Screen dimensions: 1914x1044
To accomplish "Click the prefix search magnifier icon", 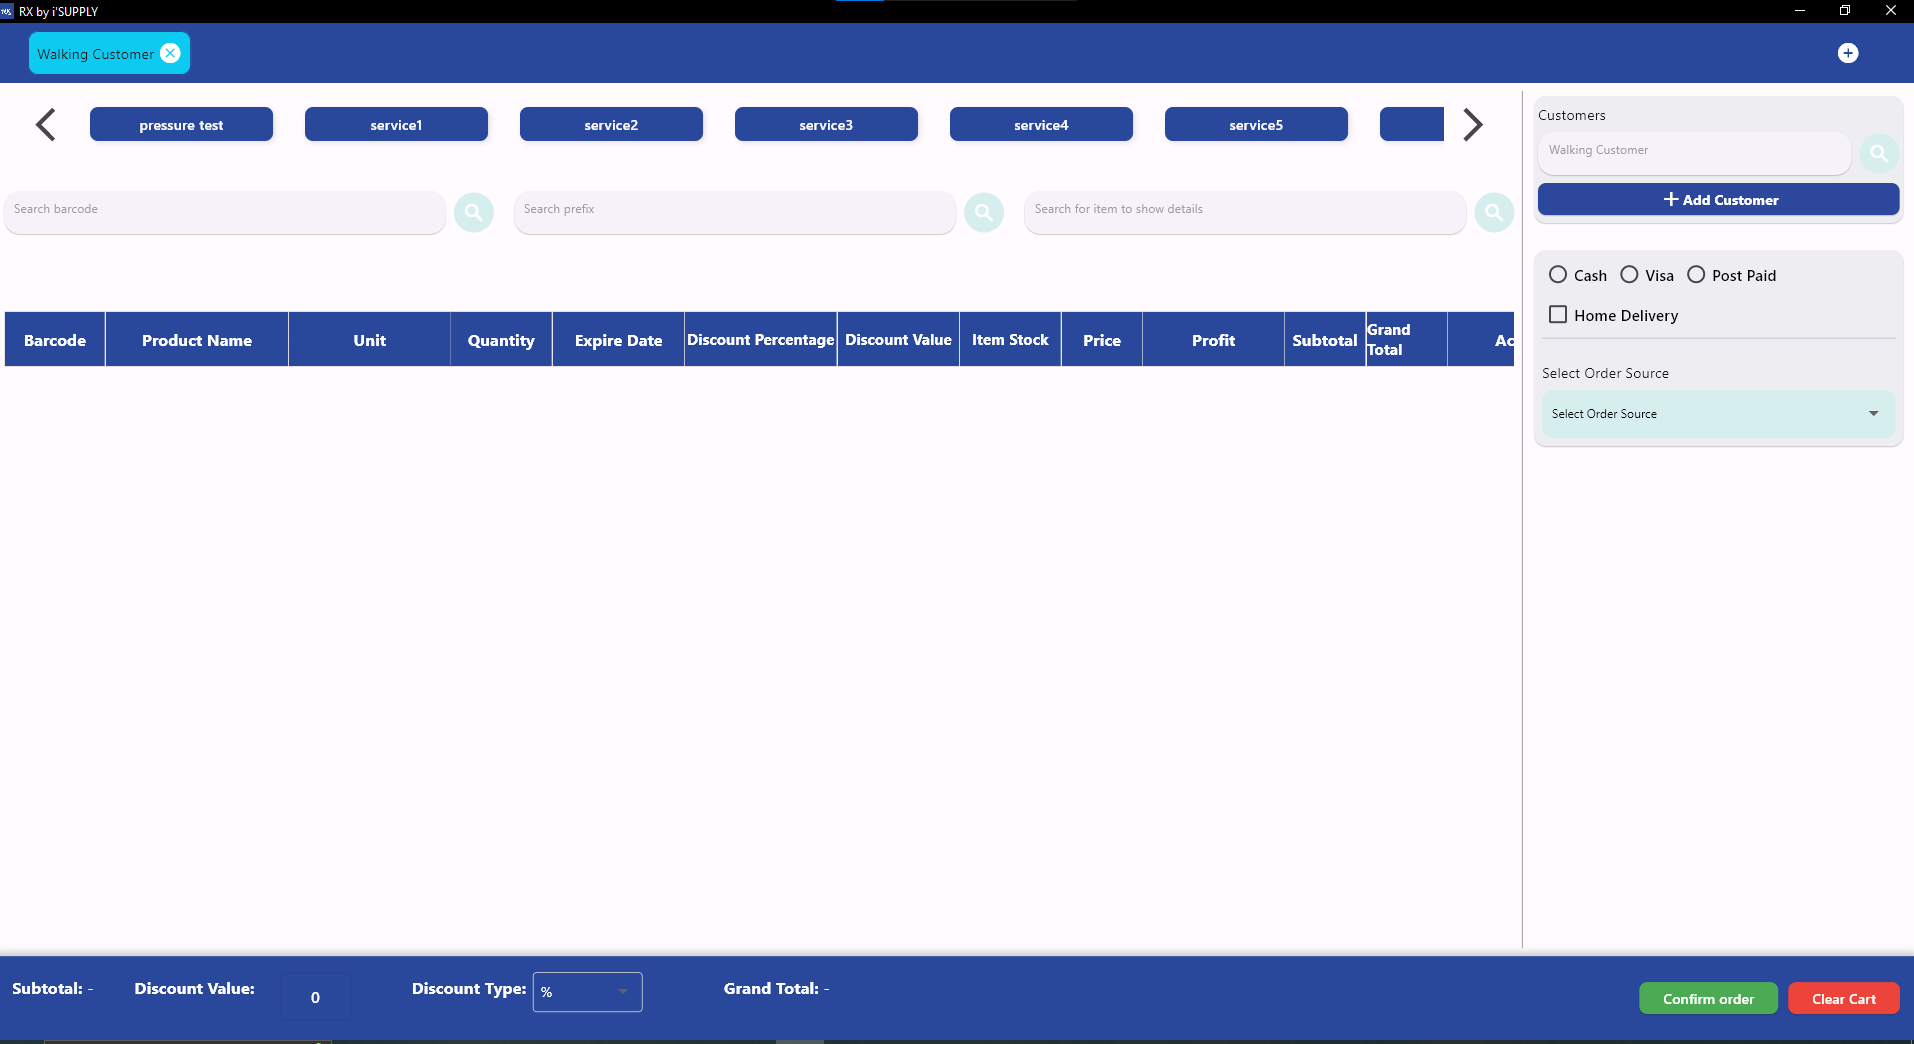I will [984, 212].
